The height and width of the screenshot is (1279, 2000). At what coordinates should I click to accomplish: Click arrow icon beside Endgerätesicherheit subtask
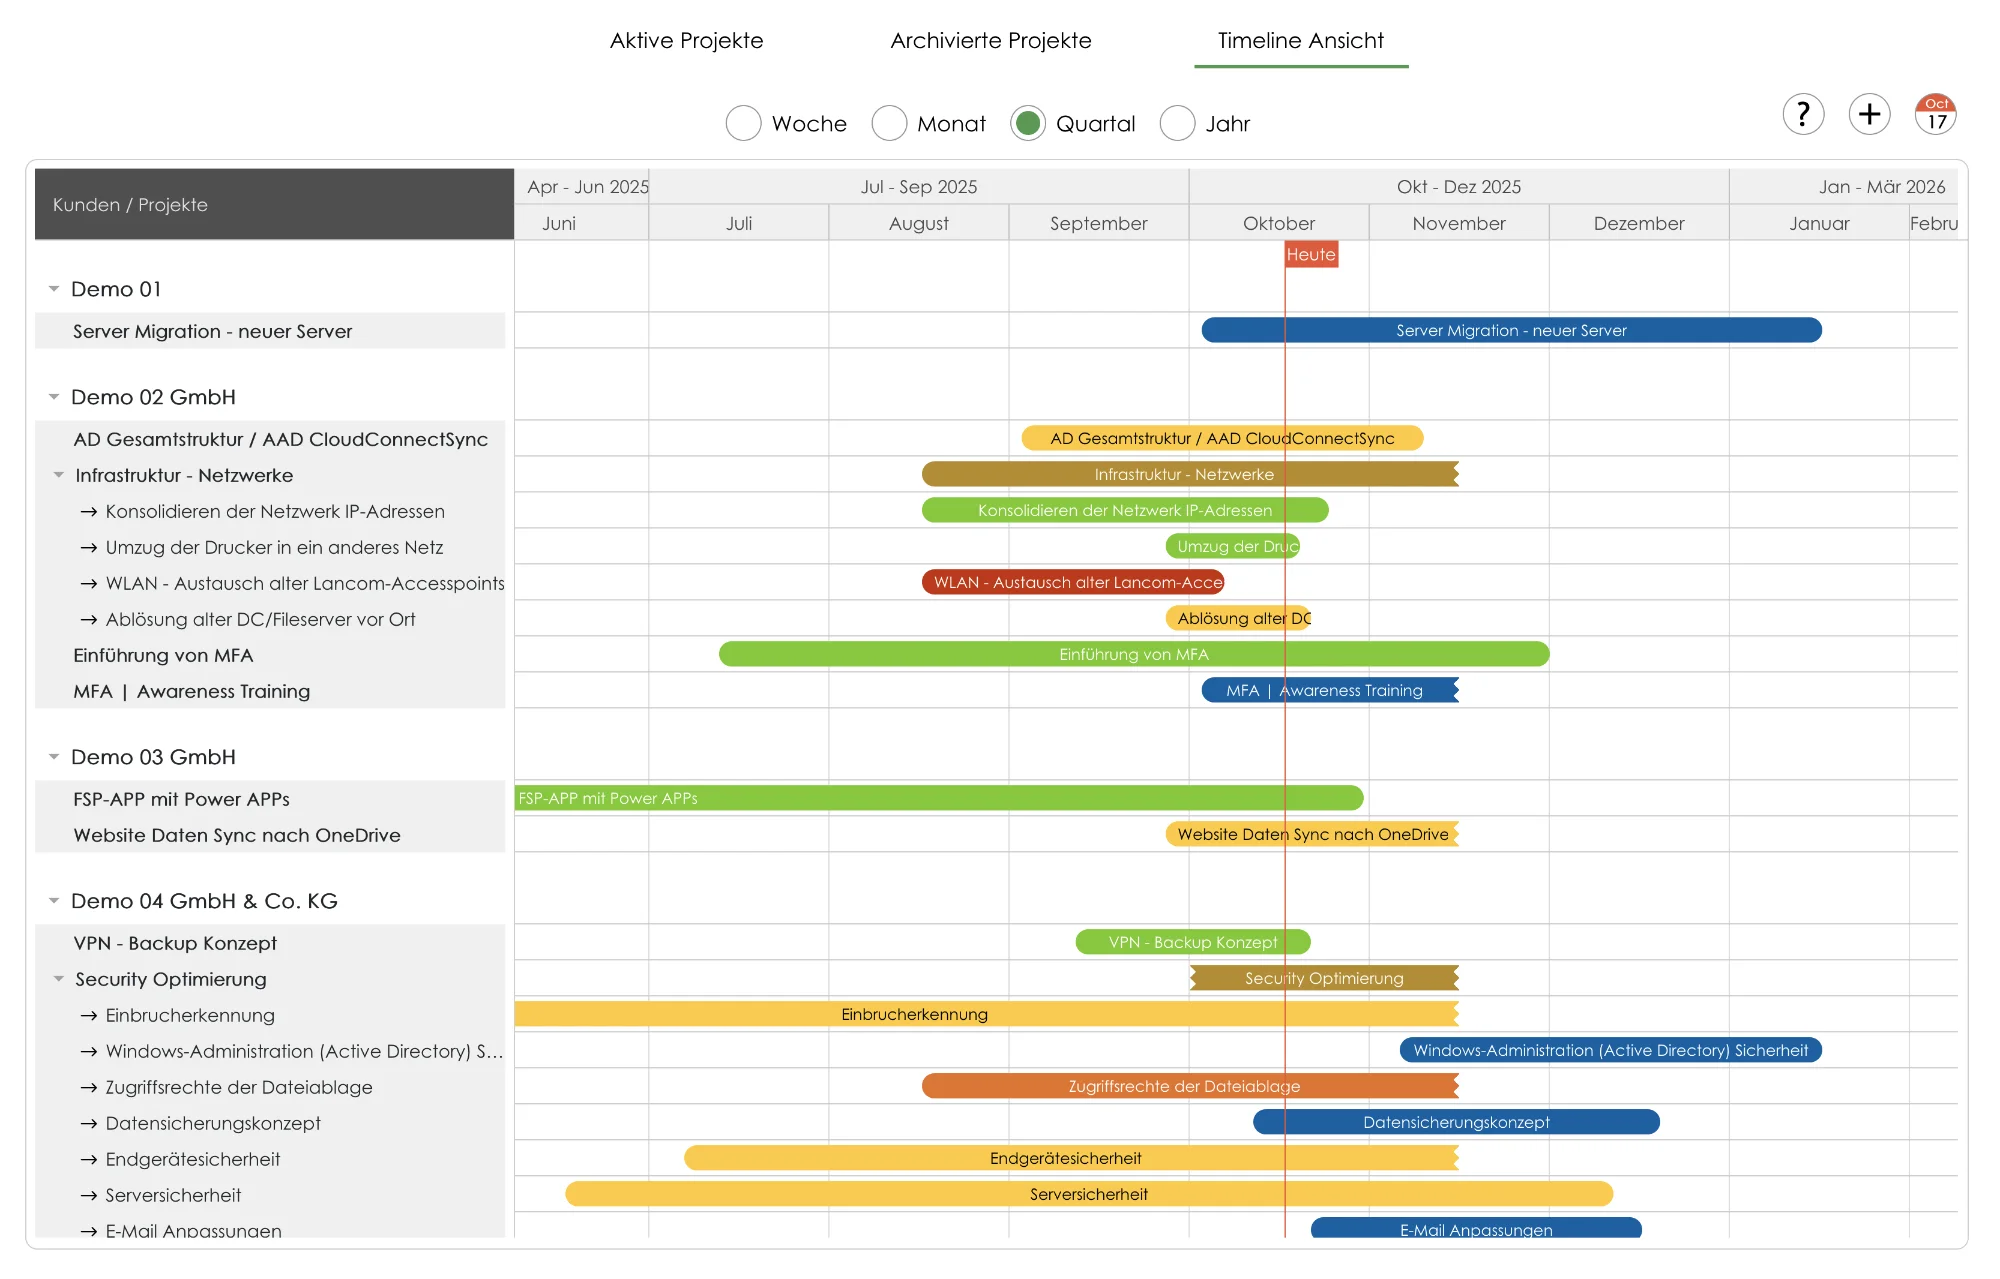point(89,1160)
